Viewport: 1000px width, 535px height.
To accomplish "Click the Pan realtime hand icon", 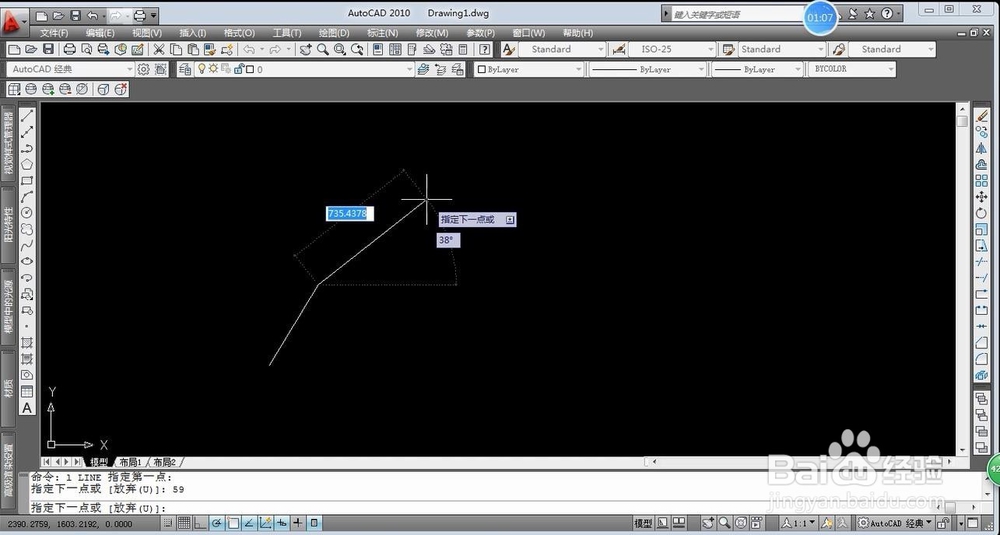I will pyautogui.click(x=305, y=49).
